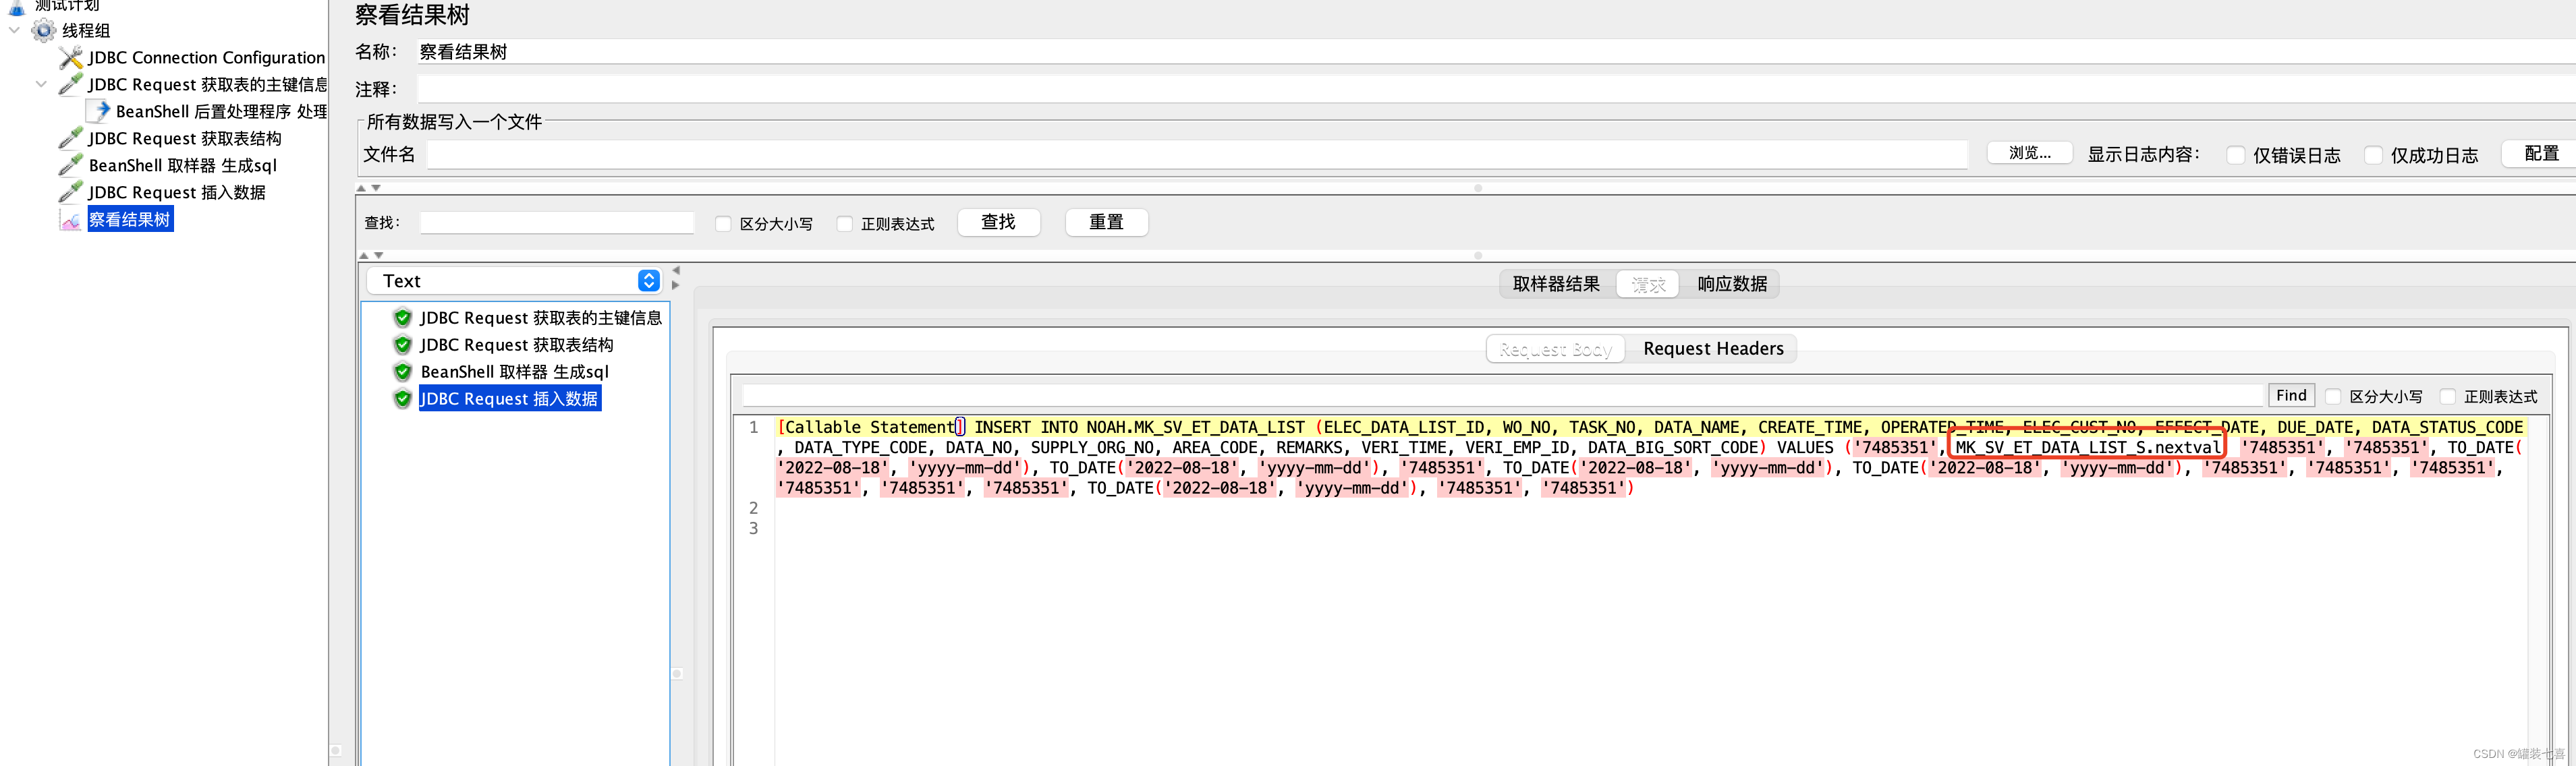The height and width of the screenshot is (766, 2576).
Task: Click line number 1 in the request body
Action: click(753, 427)
